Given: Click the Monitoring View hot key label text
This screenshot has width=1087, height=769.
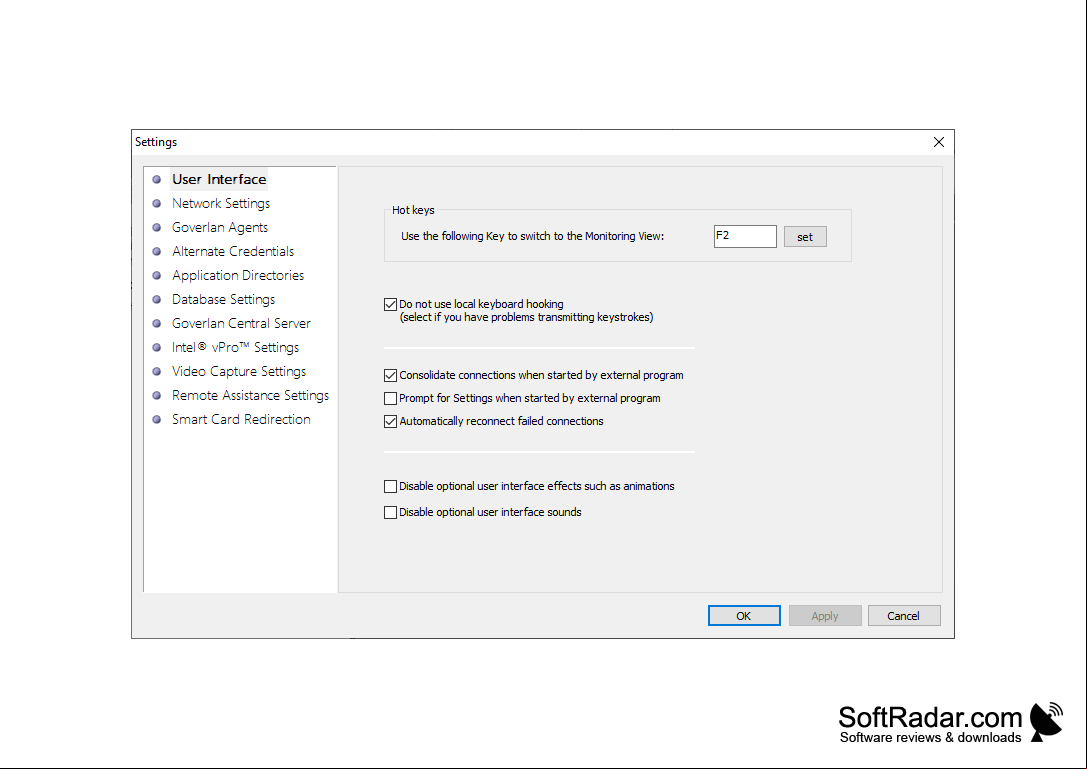Looking at the screenshot, I should point(532,236).
